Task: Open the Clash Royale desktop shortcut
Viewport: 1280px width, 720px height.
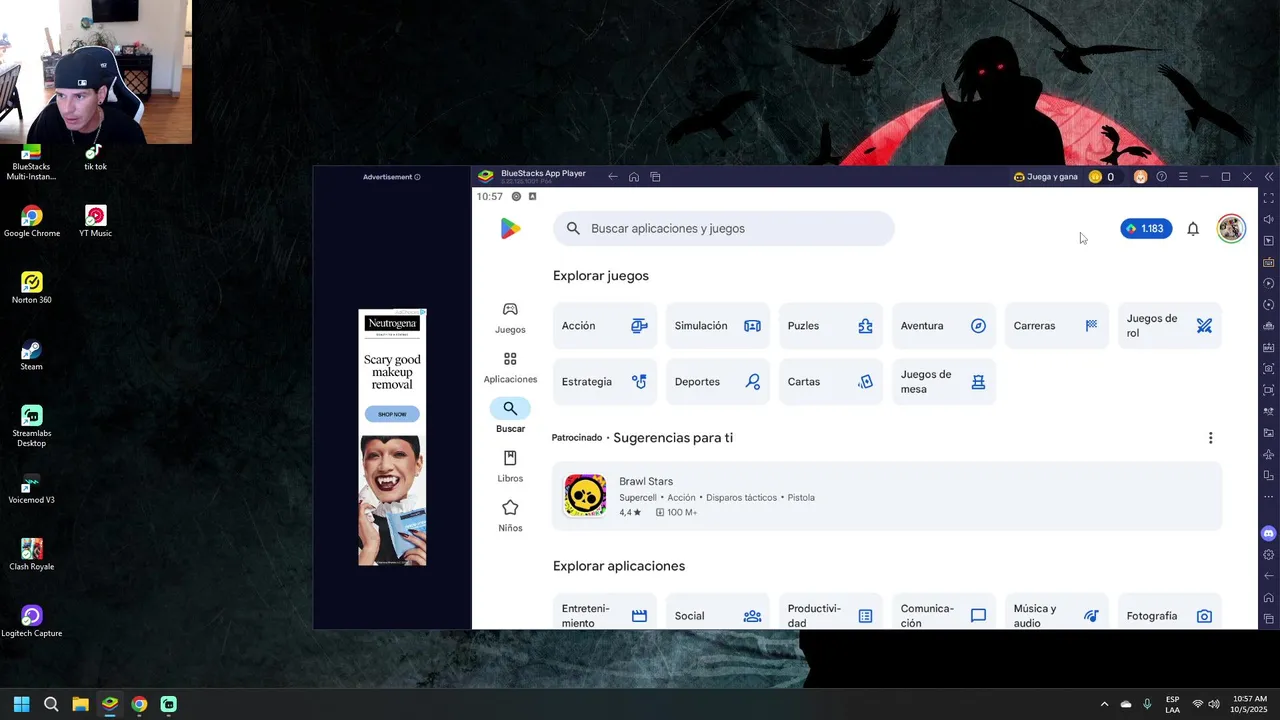Action: click(31, 555)
